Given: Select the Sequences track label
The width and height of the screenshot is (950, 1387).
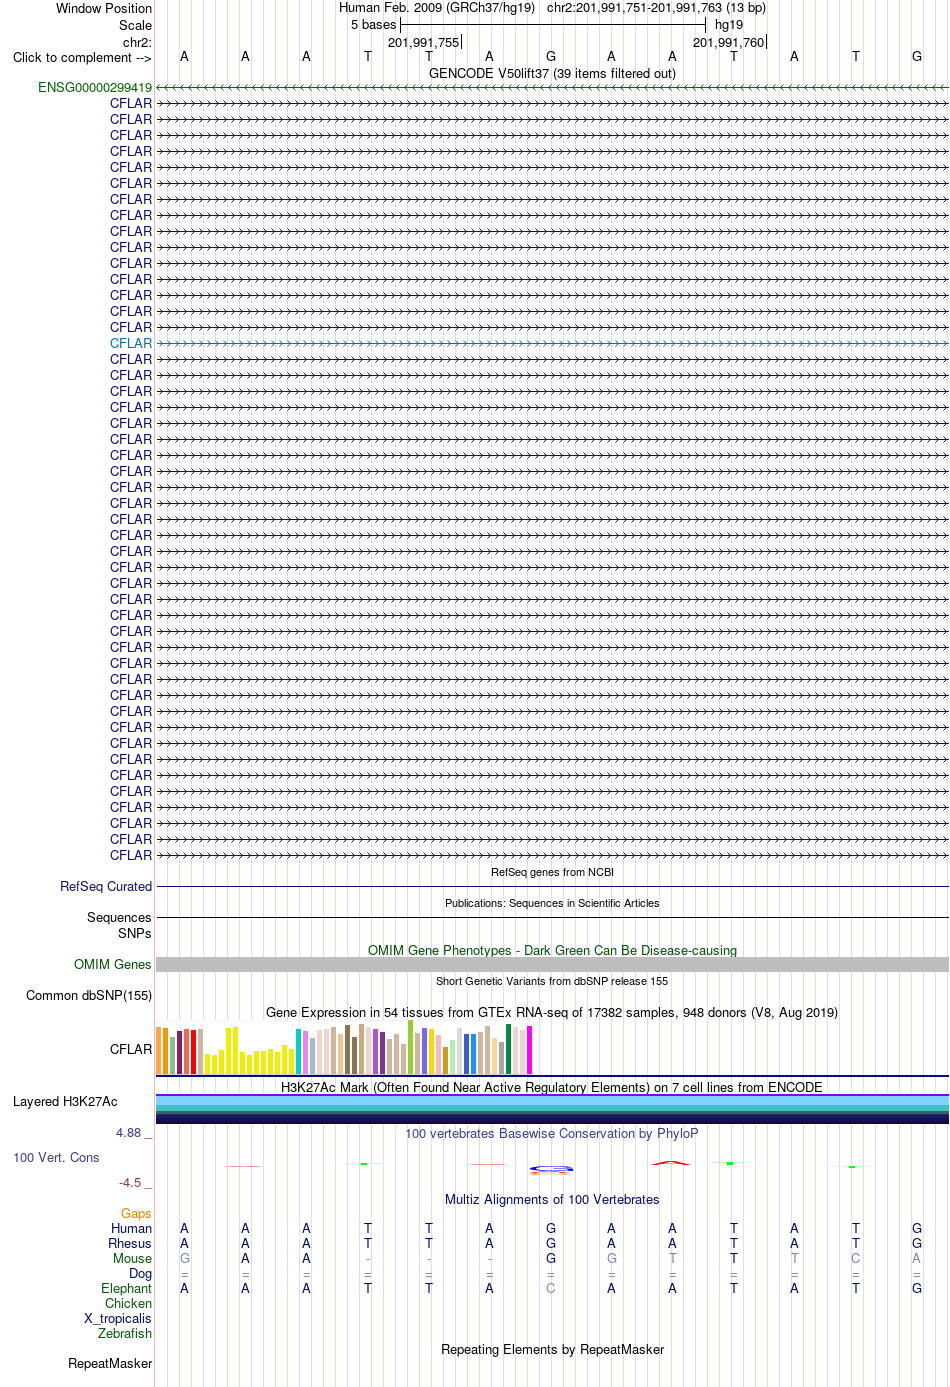Looking at the screenshot, I should click(119, 917).
